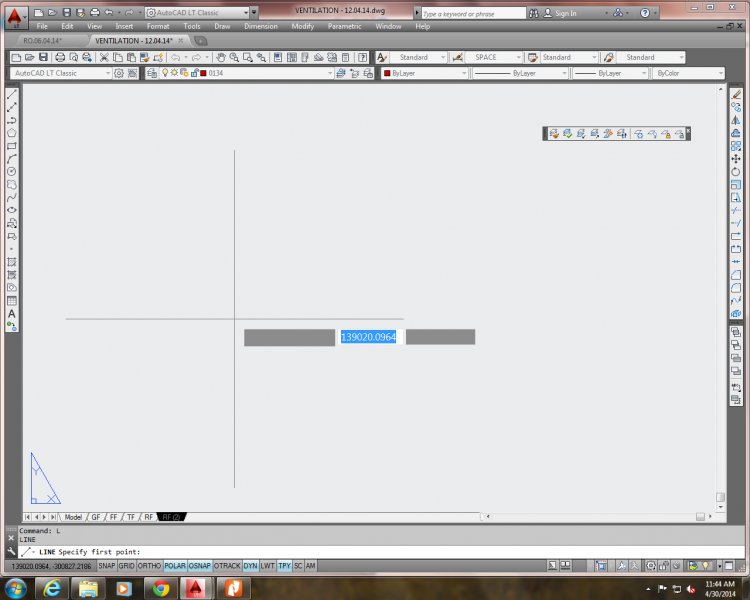
Task: Open the Parametric menu
Action: click(x=344, y=26)
